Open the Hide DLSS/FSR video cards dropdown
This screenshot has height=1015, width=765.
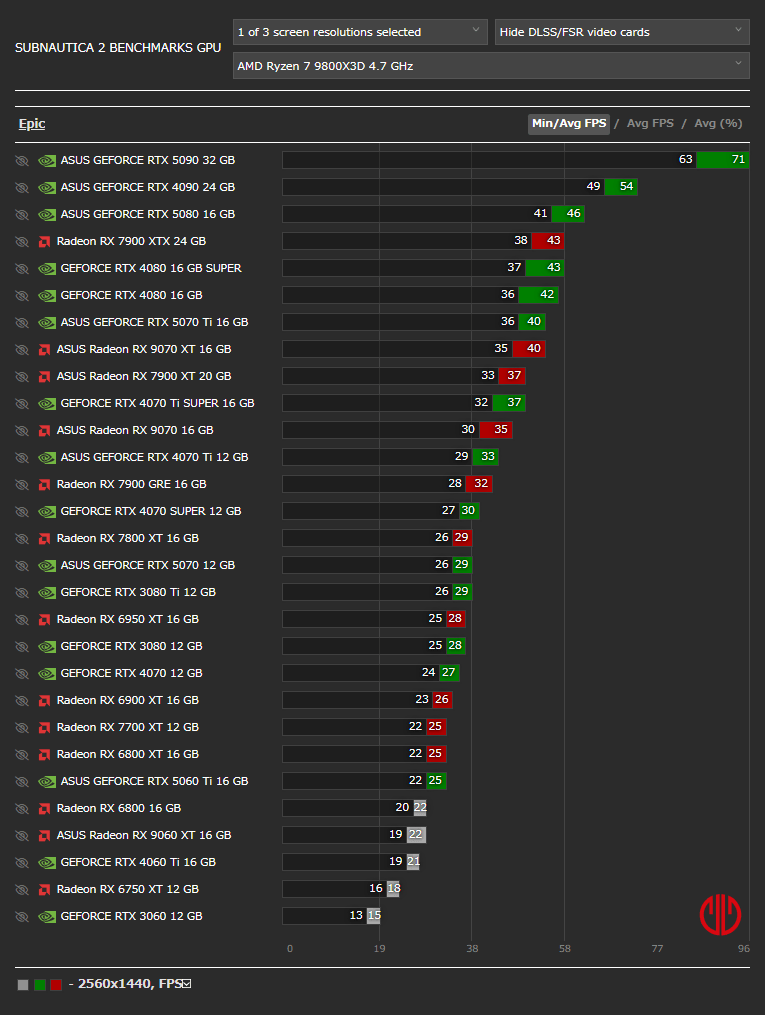pyautogui.click(x=622, y=32)
